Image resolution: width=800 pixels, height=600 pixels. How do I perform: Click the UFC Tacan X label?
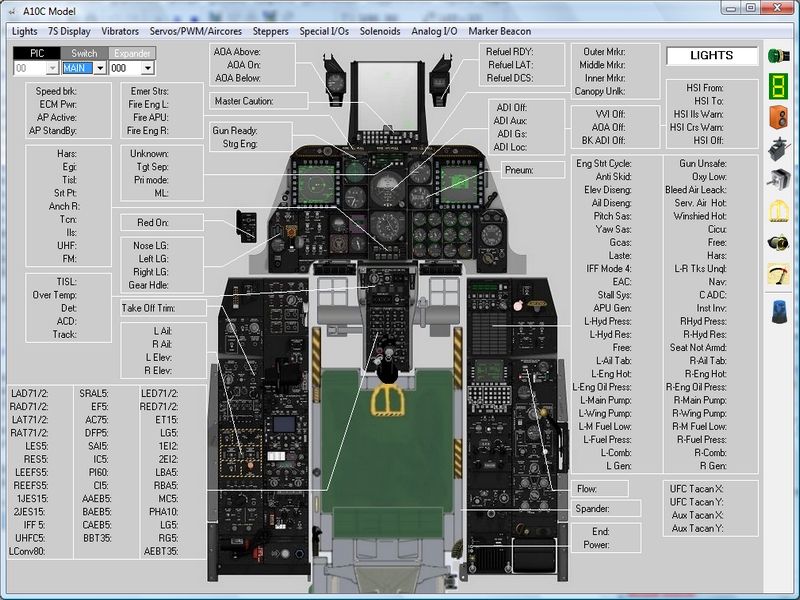point(696,489)
